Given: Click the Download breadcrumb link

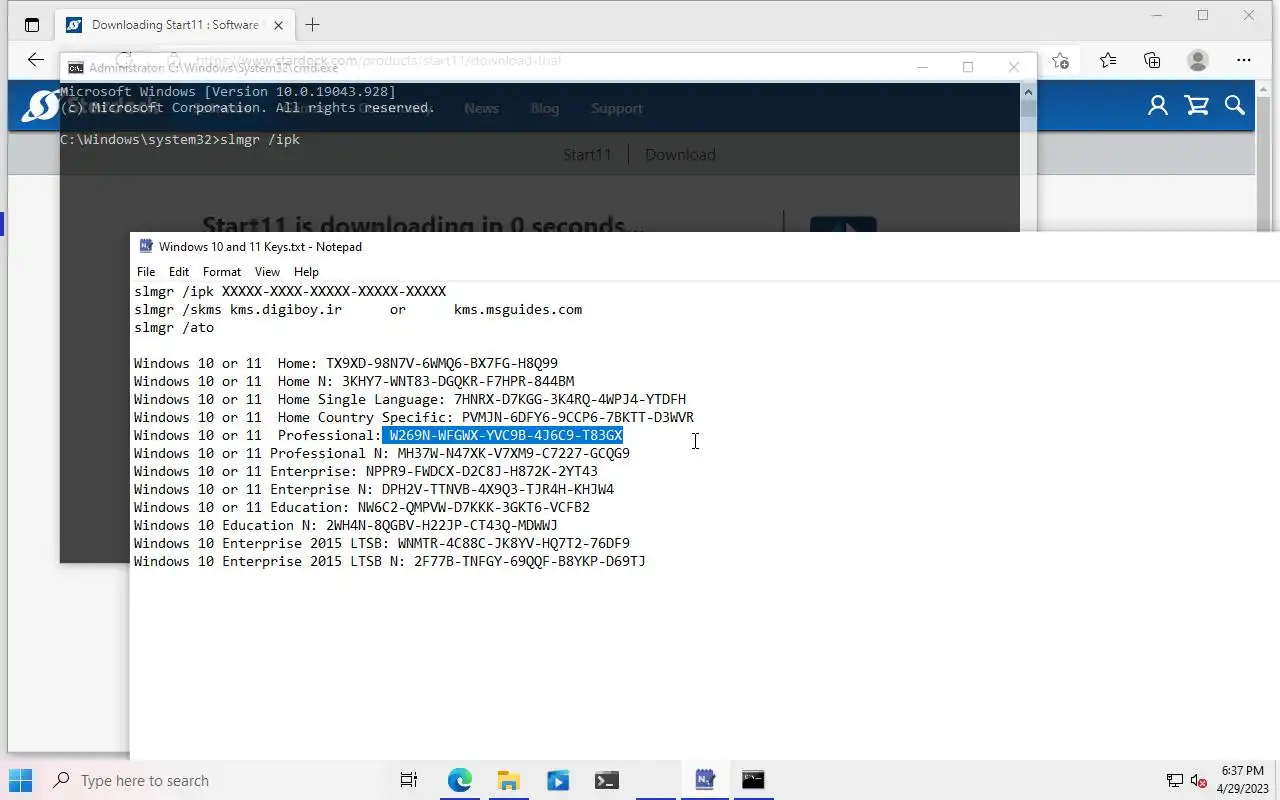Looking at the screenshot, I should point(680,155).
